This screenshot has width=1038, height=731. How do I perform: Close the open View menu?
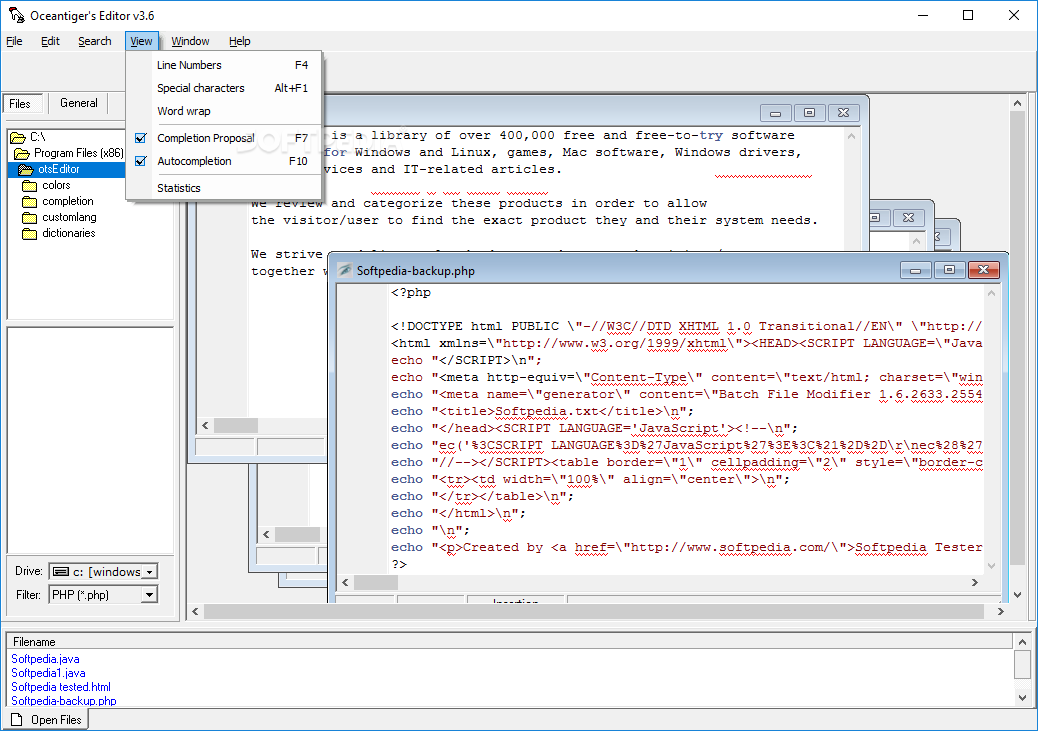pyautogui.click(x=141, y=41)
